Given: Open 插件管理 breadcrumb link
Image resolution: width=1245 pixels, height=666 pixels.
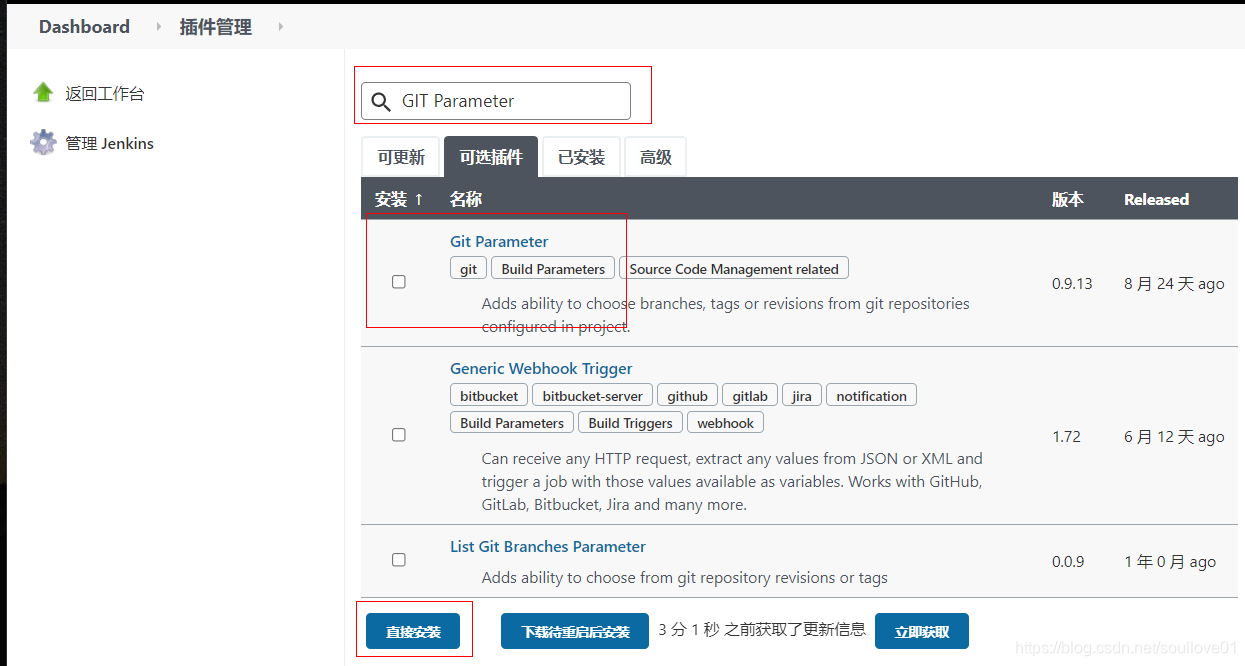Looking at the screenshot, I should (x=215, y=27).
